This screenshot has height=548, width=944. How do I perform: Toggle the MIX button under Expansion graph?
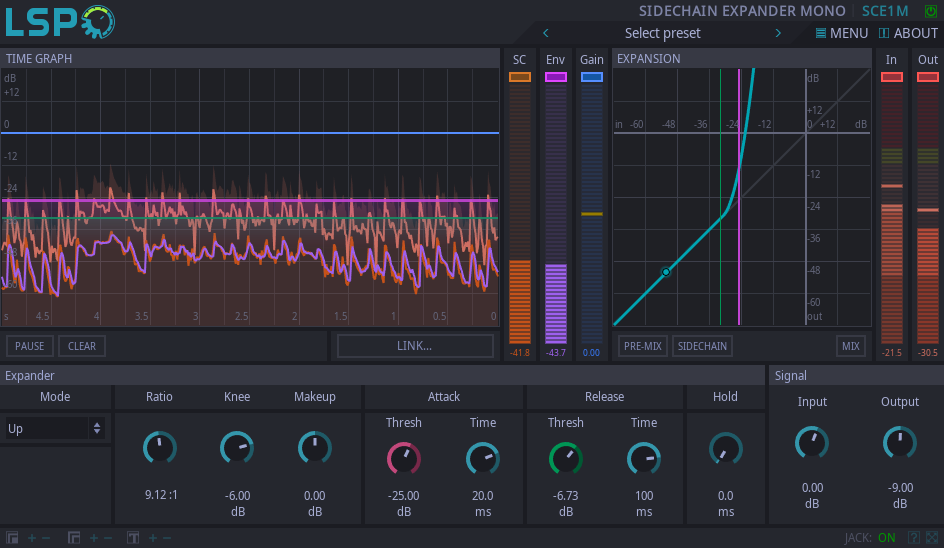(x=851, y=346)
